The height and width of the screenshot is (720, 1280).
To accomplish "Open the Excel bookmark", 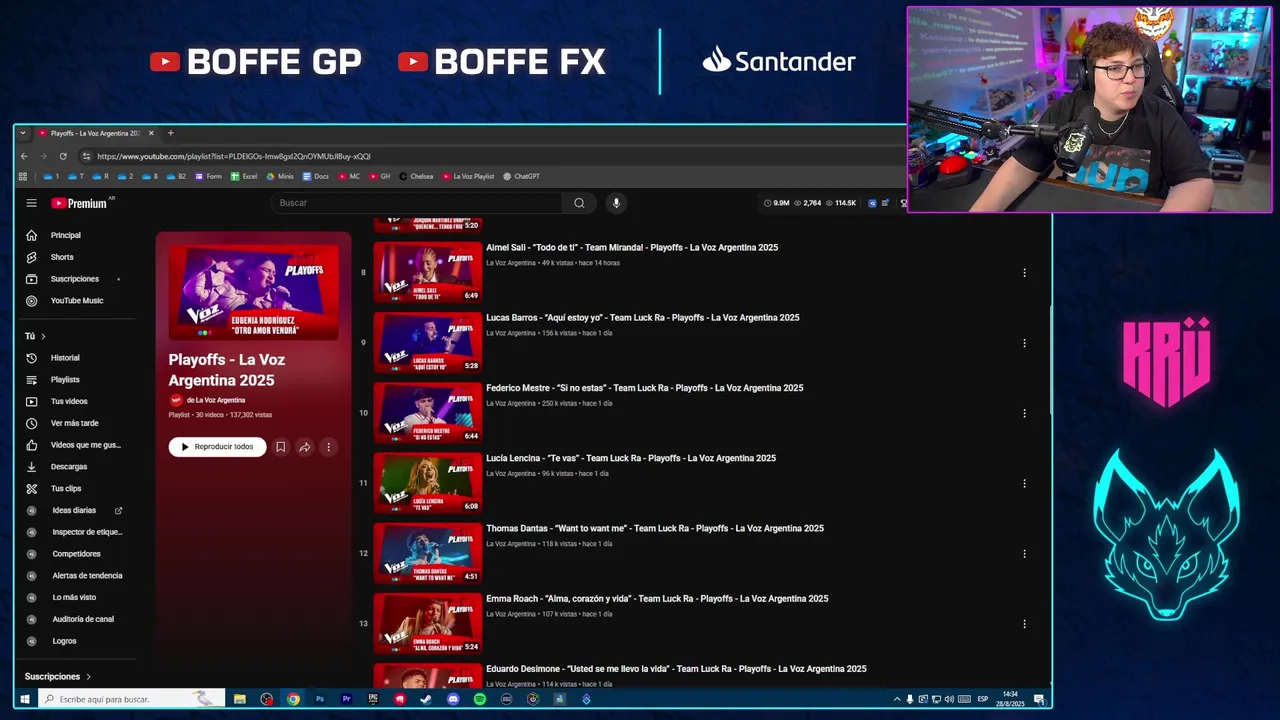I will tap(244, 176).
